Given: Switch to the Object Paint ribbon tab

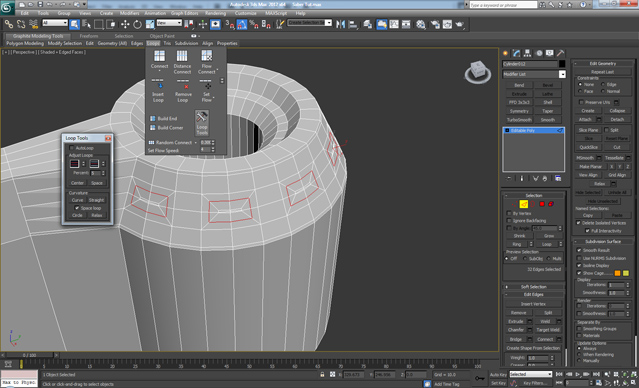Looking at the screenshot, I should coord(162,36).
